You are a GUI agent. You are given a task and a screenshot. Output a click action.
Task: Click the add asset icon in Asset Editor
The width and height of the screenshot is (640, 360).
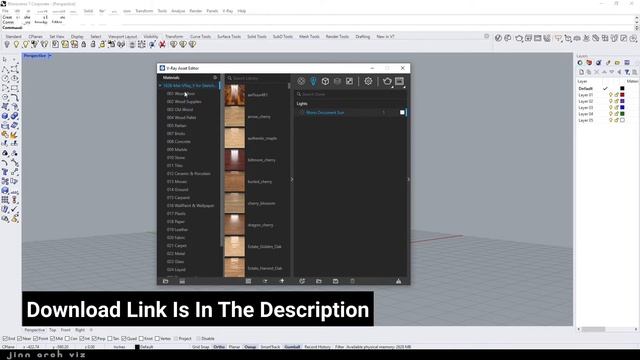(302, 281)
